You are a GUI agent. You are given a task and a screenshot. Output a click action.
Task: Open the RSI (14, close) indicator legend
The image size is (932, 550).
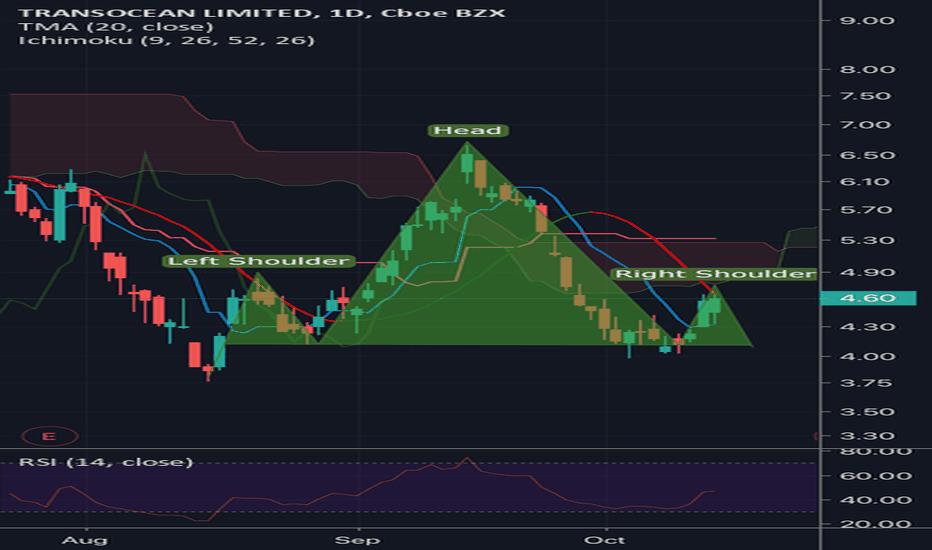[x=106, y=462]
